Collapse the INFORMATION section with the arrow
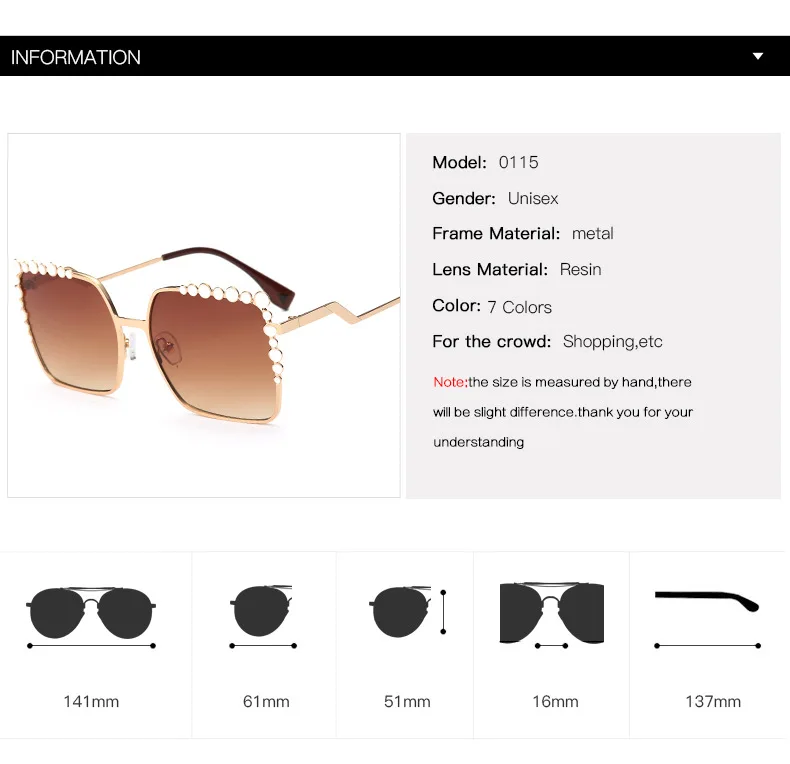This screenshot has width=790, height=764. [x=758, y=56]
